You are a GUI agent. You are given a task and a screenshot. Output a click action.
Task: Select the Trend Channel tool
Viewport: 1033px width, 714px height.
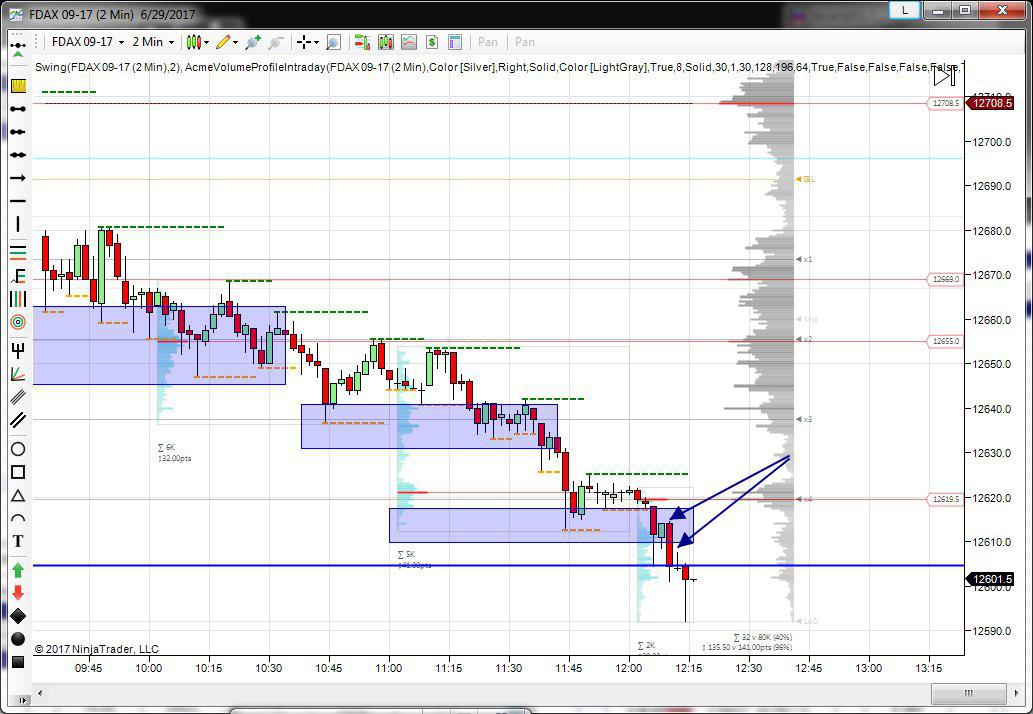click(x=18, y=420)
